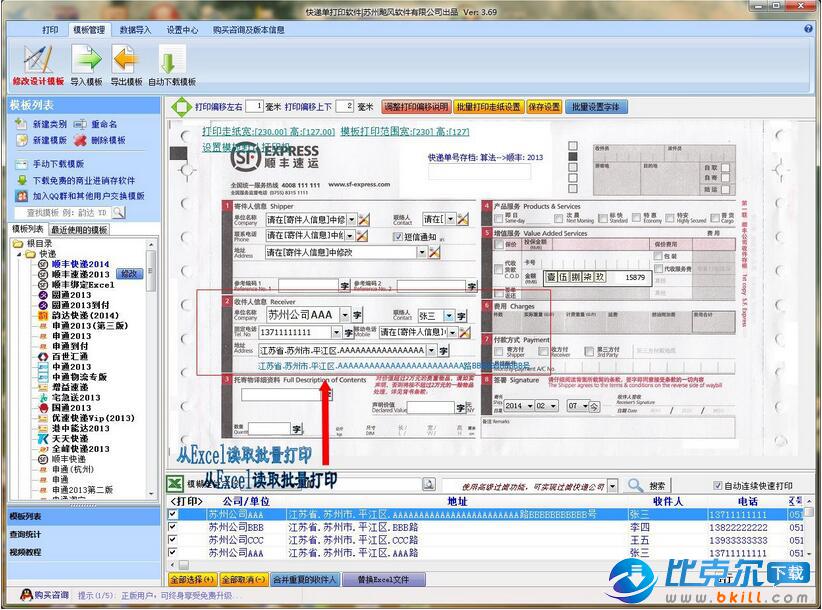Click the 韵达快递(2014) yellow icon
The height and width of the screenshot is (610, 822).
(x=43, y=315)
